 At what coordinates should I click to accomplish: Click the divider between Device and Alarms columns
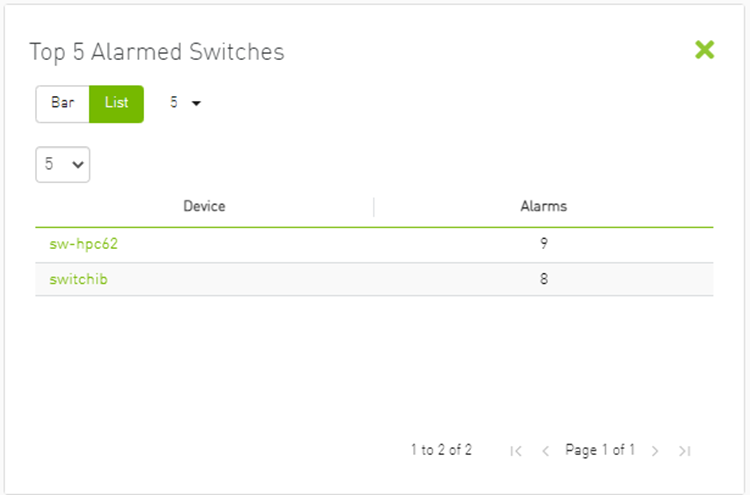point(374,207)
